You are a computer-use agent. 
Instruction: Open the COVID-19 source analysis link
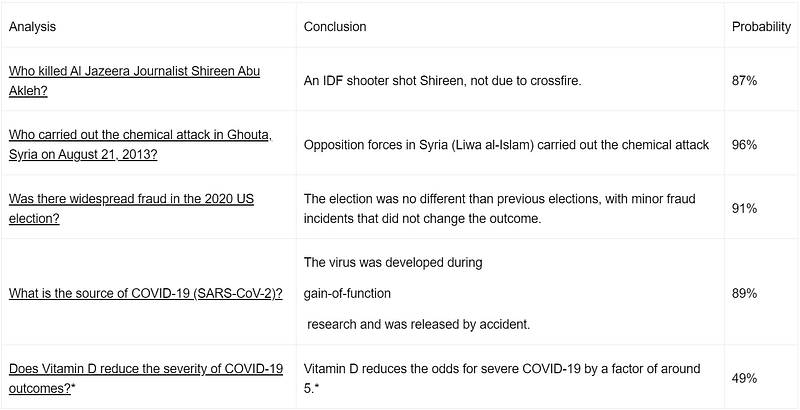145,293
